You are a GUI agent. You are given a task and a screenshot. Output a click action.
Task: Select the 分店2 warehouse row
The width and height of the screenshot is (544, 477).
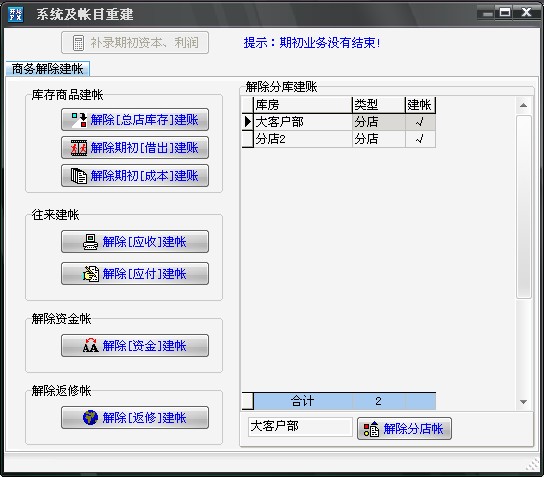pos(339,139)
